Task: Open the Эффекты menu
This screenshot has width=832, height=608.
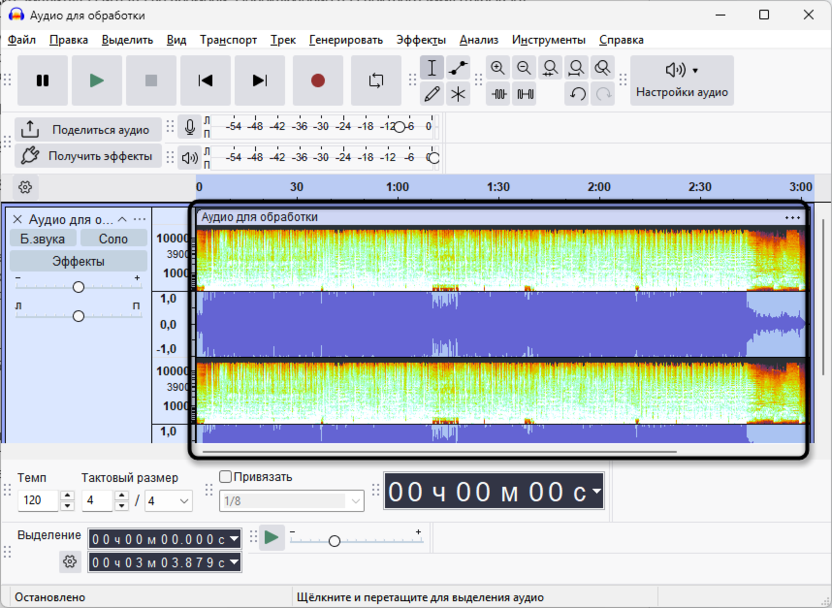Action: click(421, 40)
